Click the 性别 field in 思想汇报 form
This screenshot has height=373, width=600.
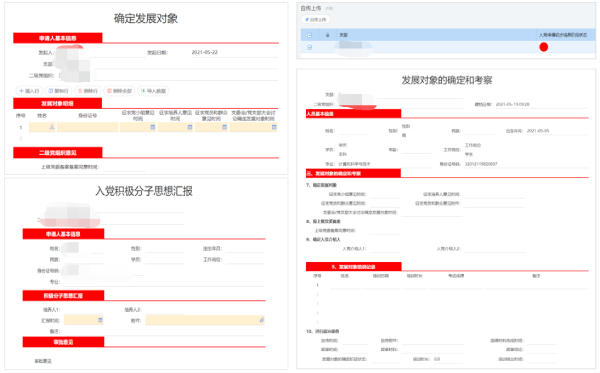coord(165,249)
